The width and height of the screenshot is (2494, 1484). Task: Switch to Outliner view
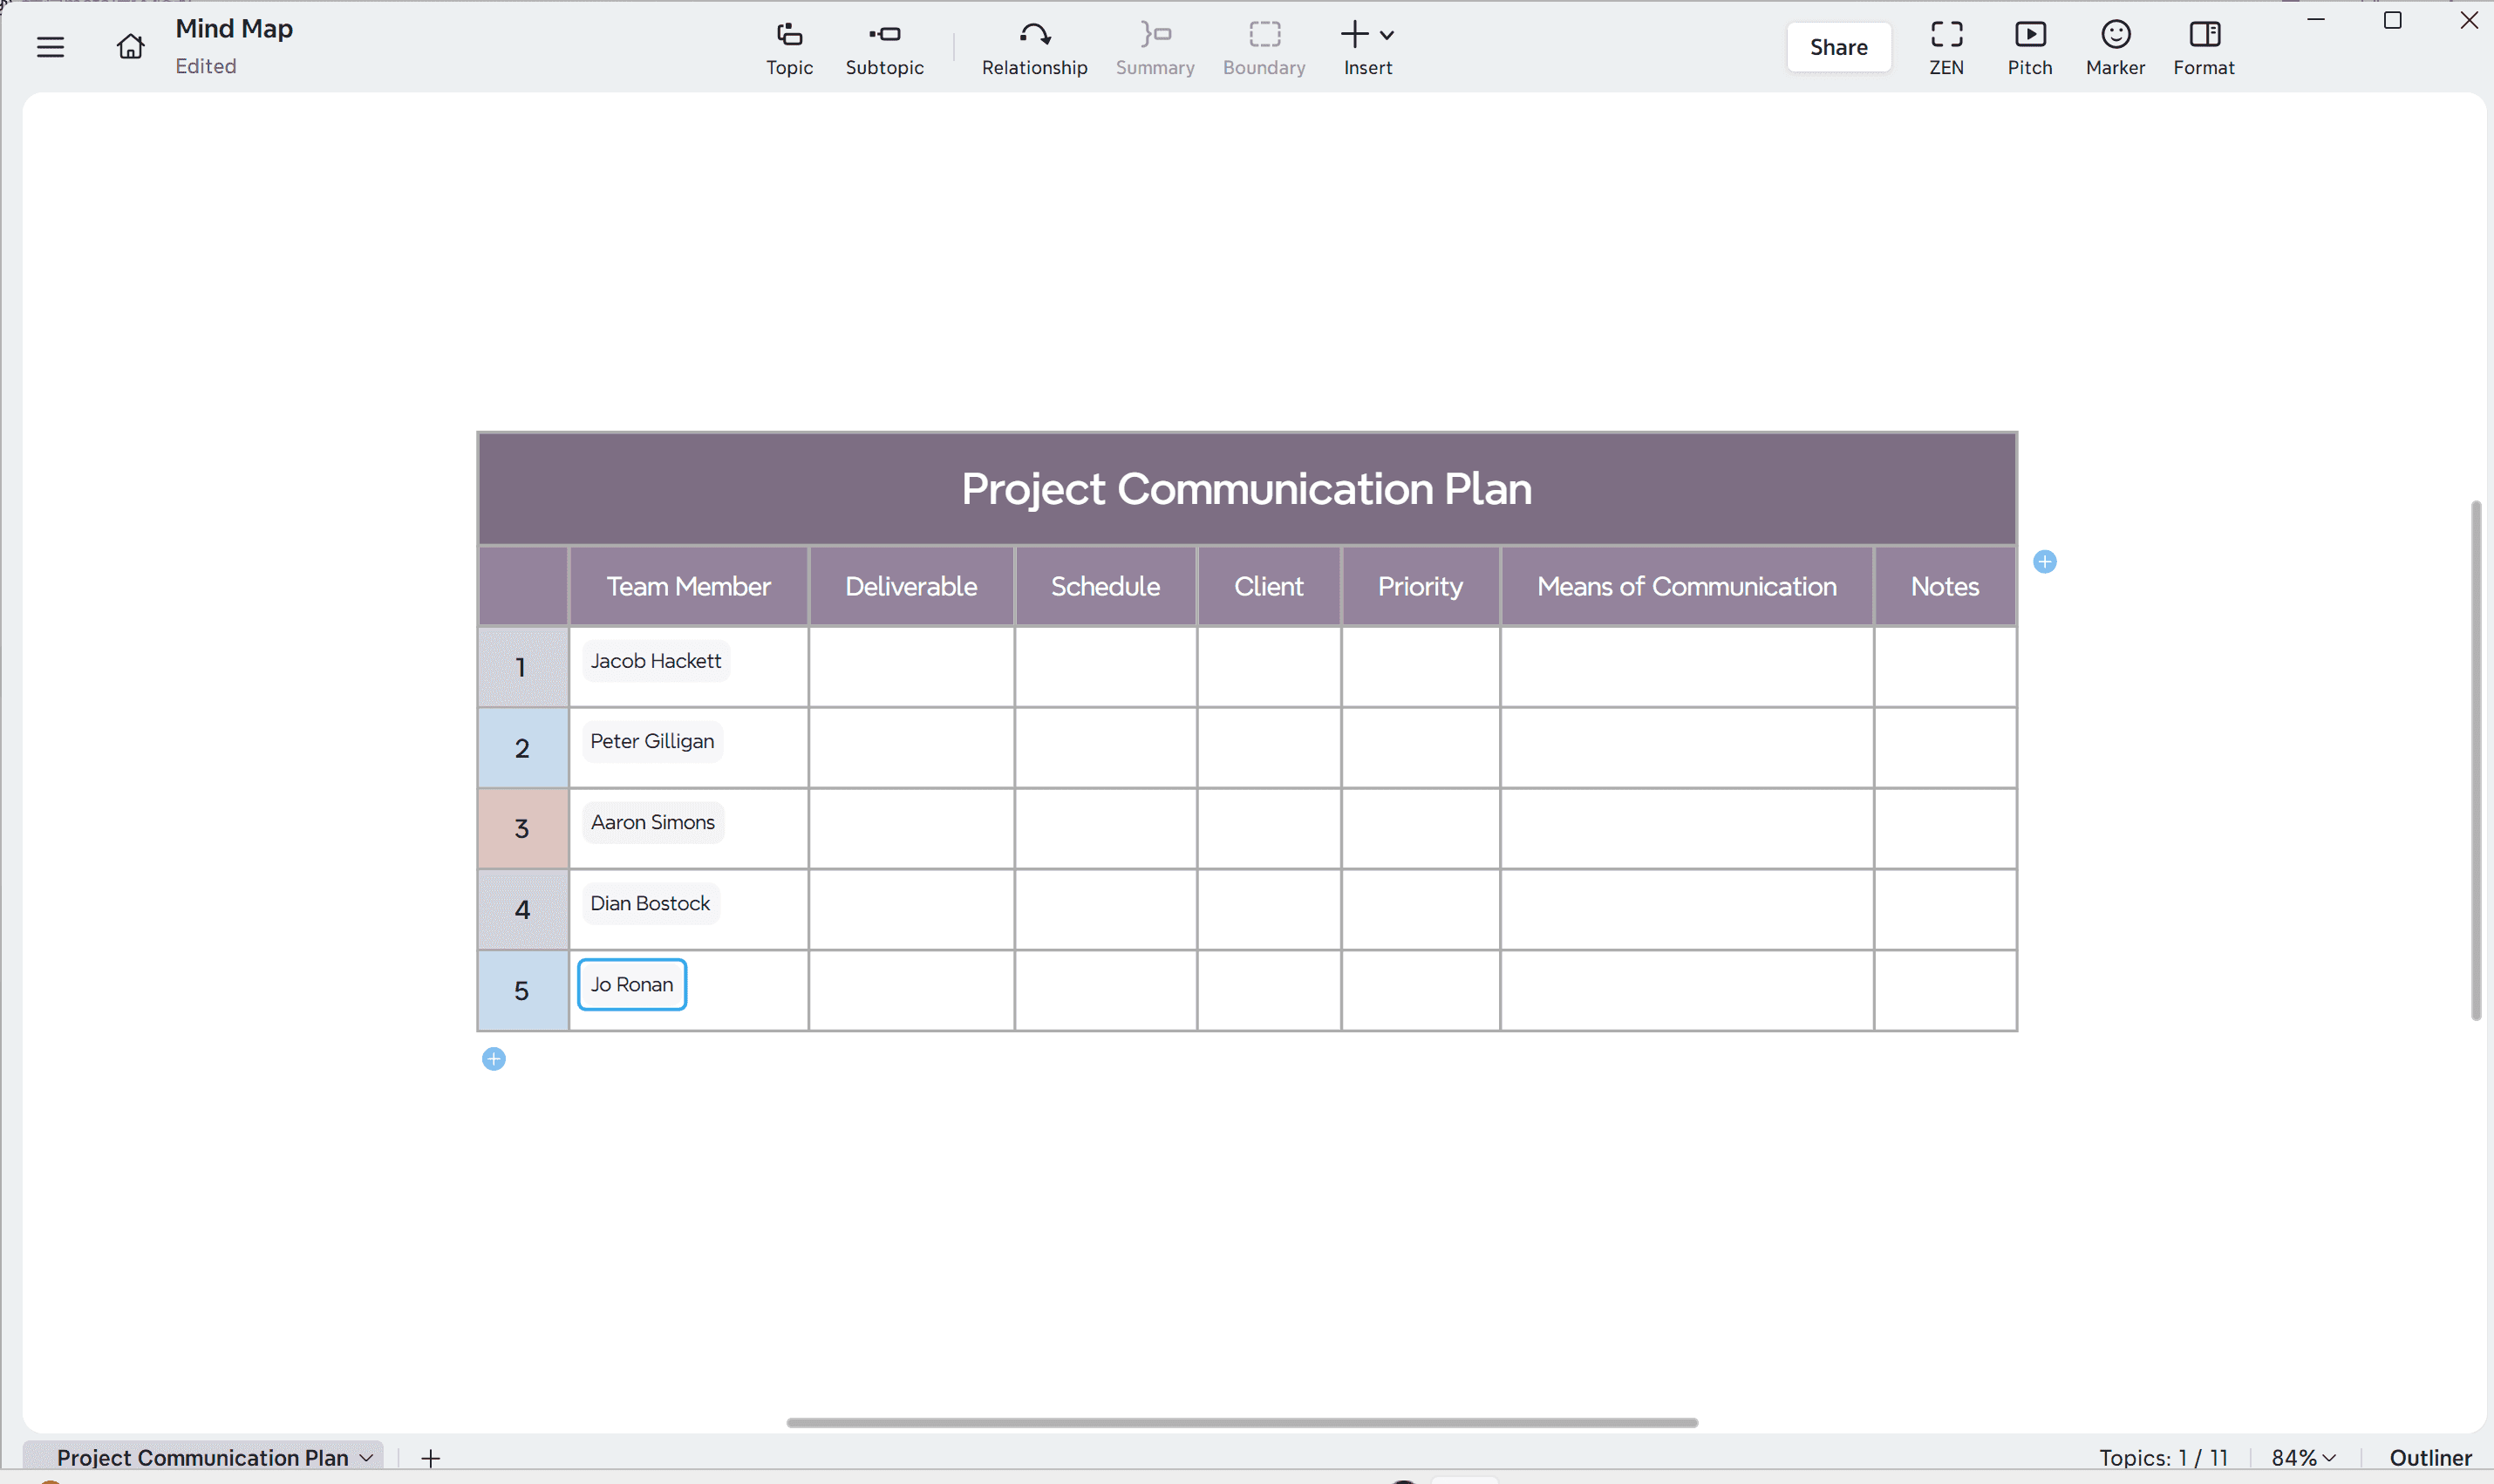(x=2430, y=1458)
